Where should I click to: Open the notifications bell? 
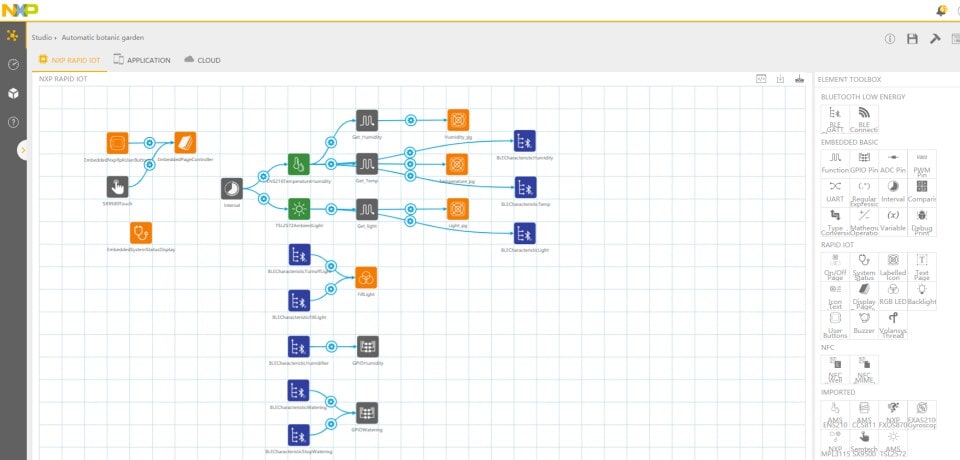pyautogui.click(x=941, y=10)
